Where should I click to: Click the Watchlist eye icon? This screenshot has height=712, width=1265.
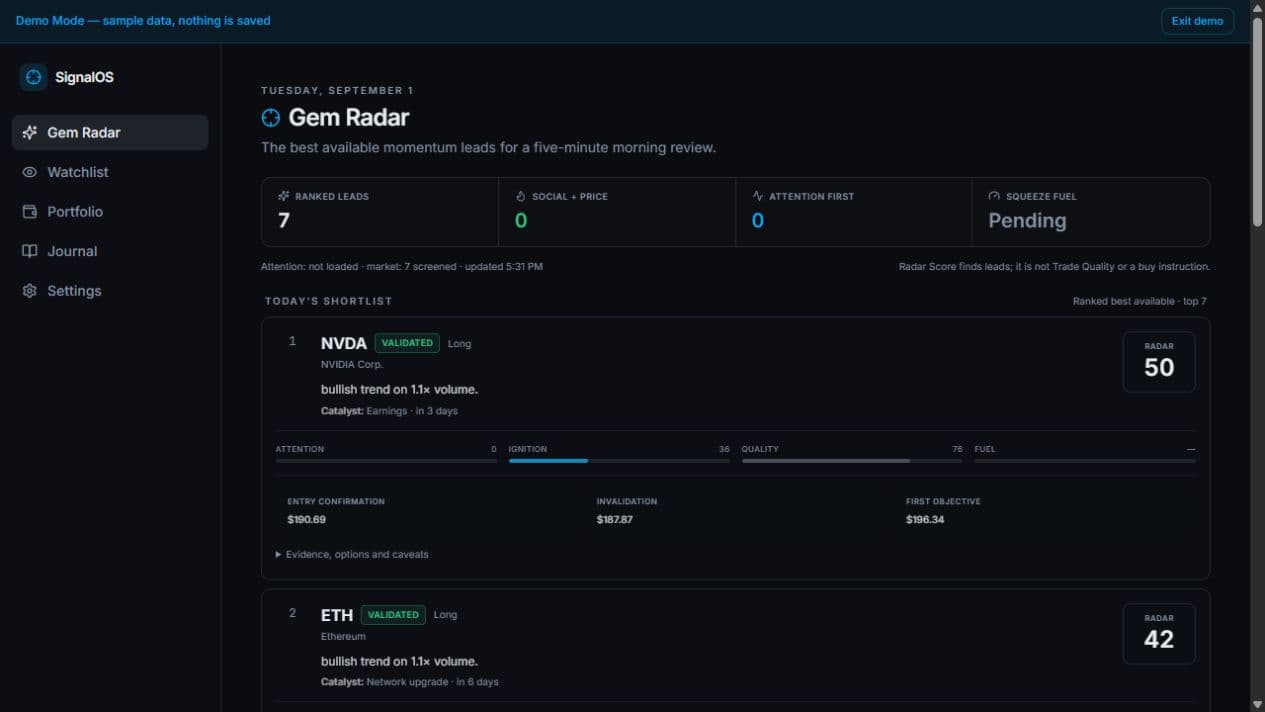(30, 172)
